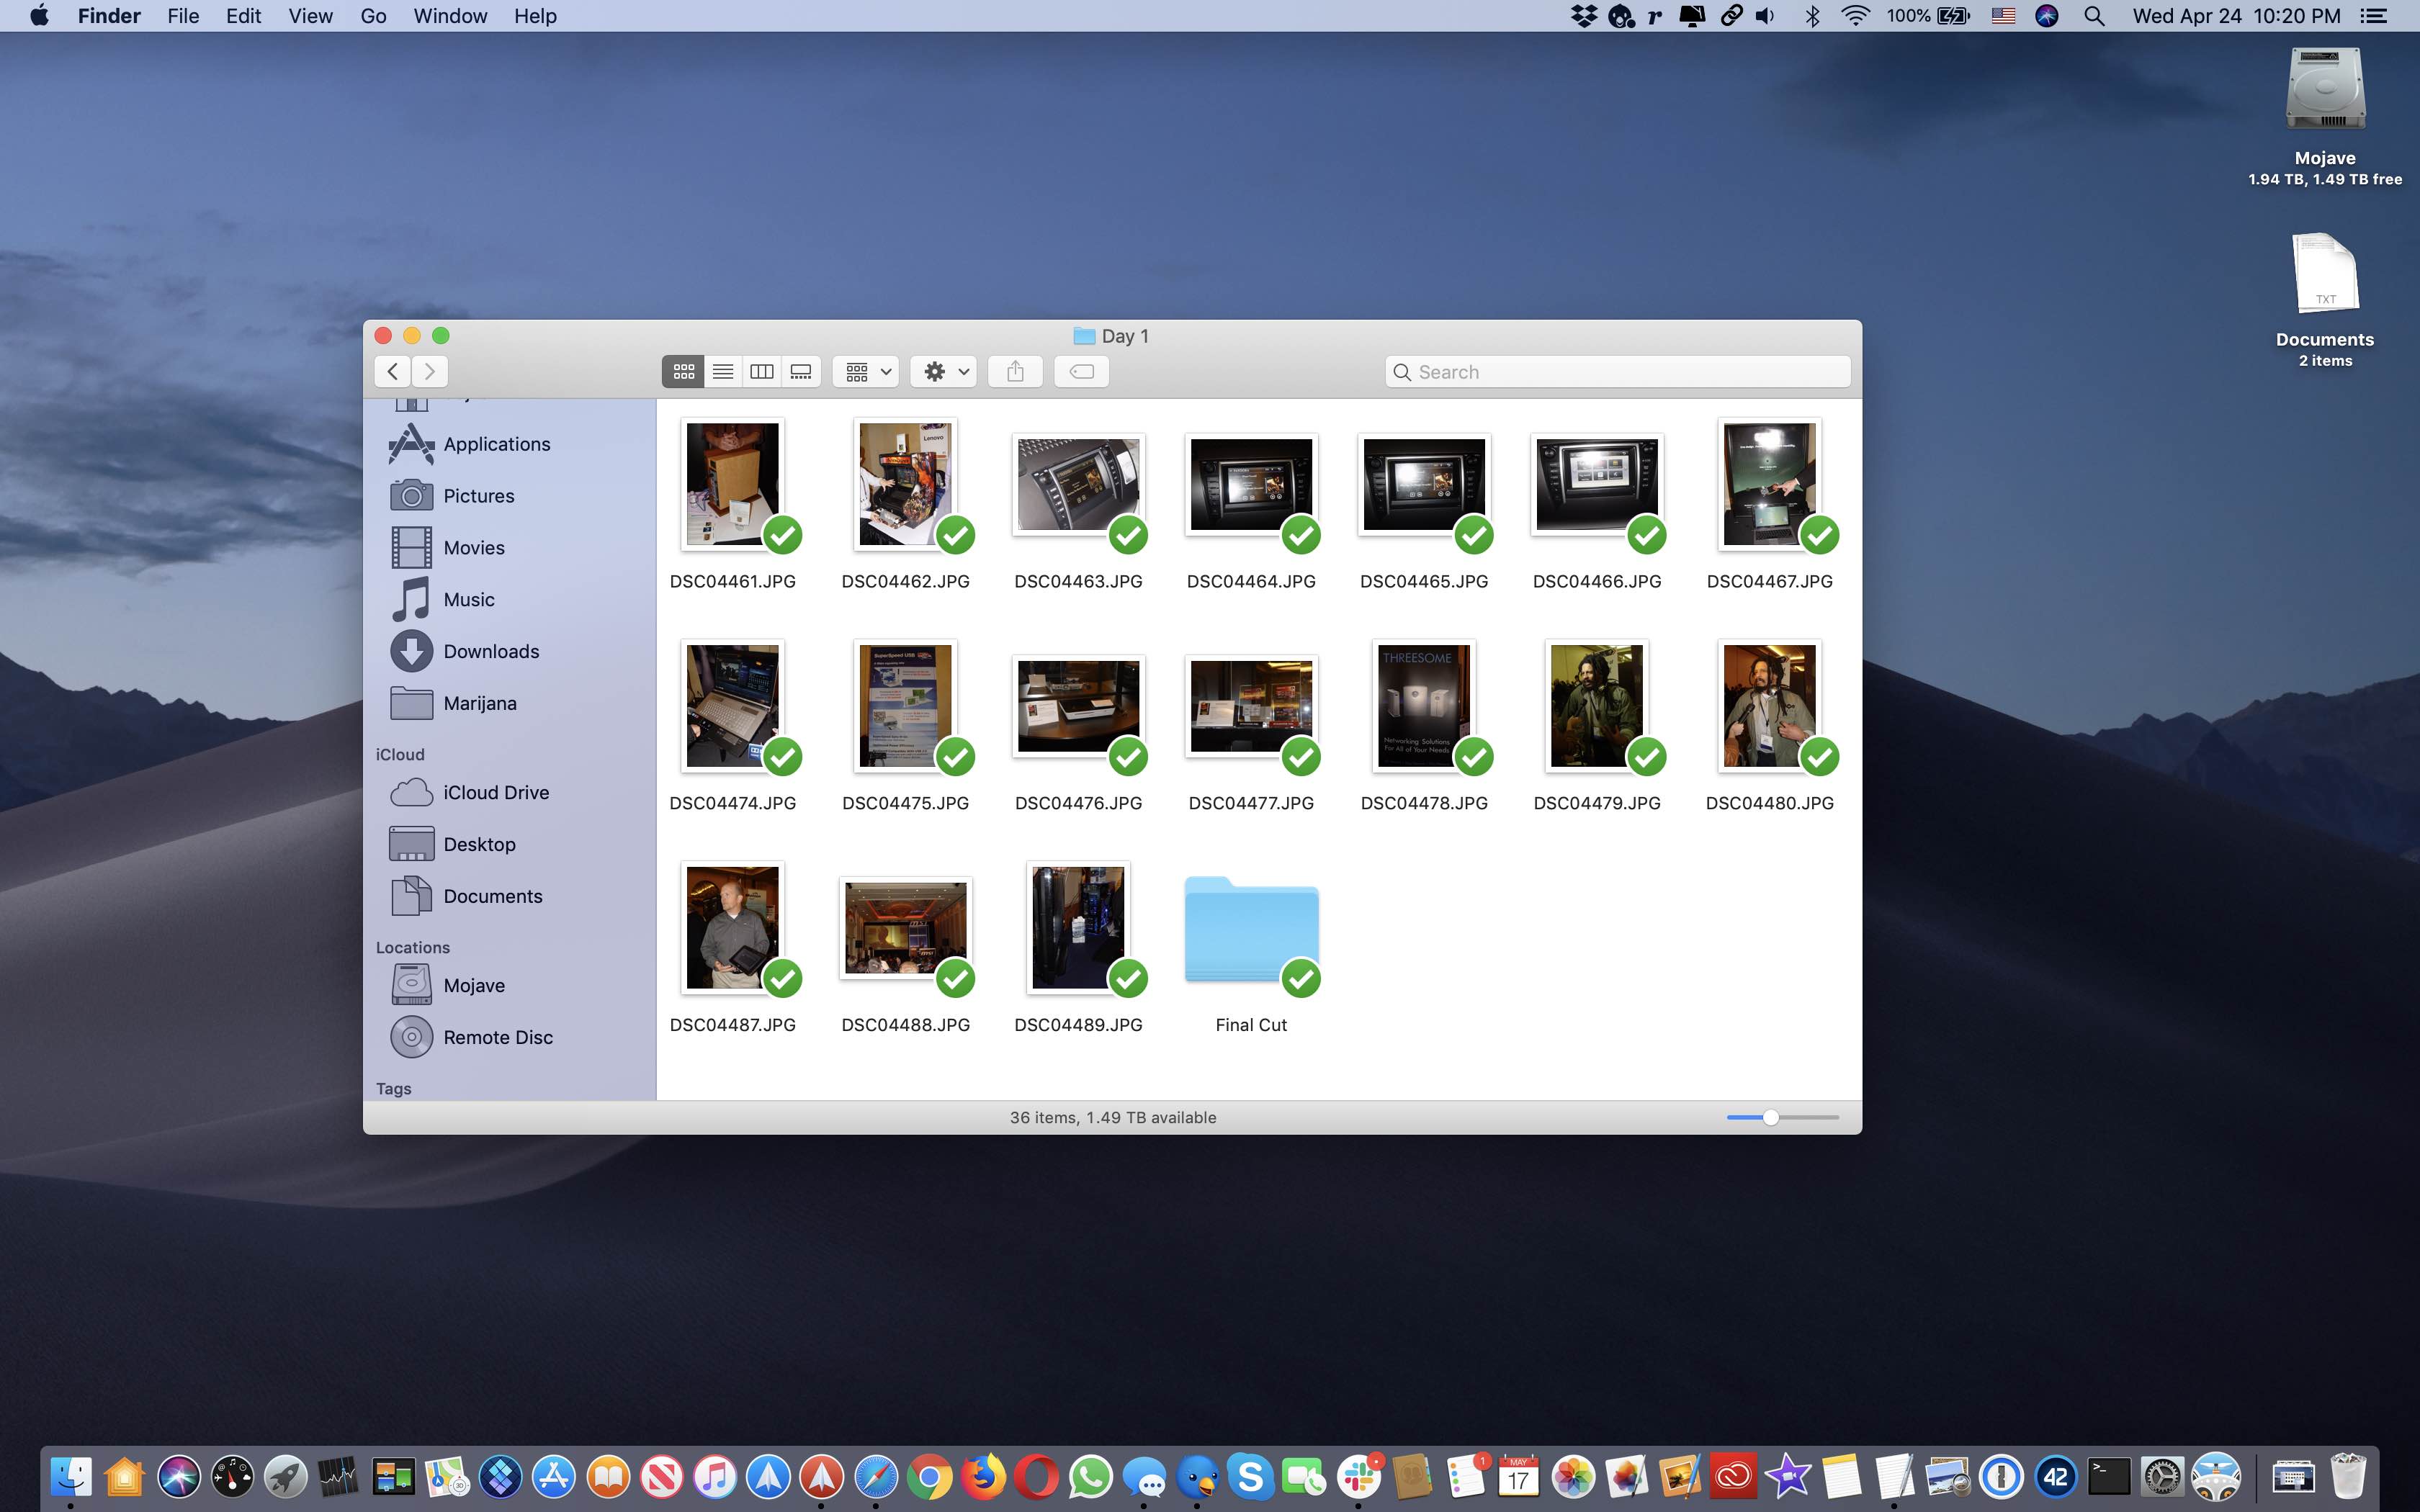Open the Dropbox menu bar icon
Image resolution: width=2420 pixels, height=1512 pixels.
tap(1583, 16)
